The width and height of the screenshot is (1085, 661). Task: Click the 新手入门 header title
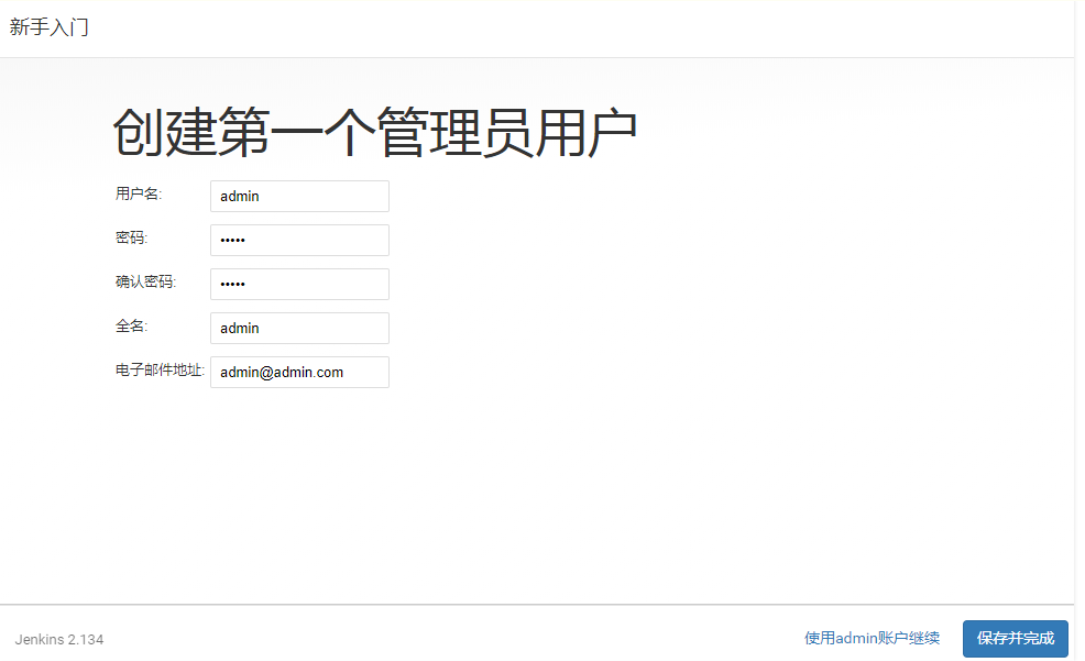click(x=49, y=27)
